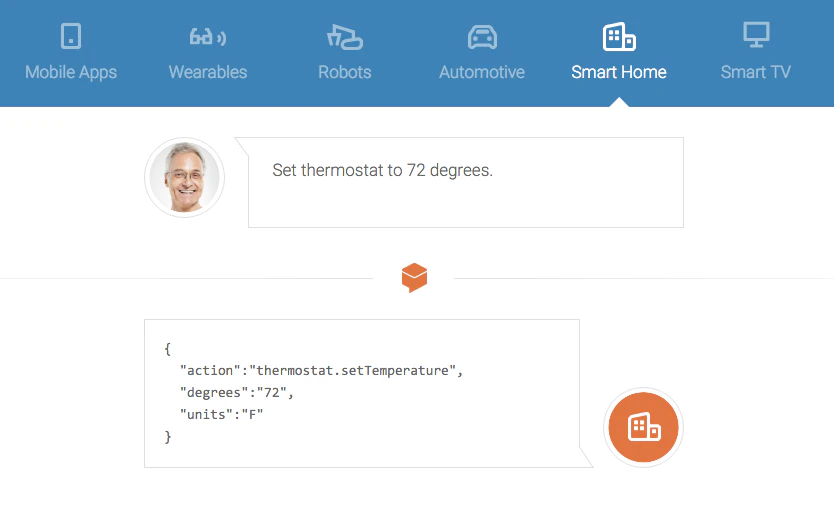The image size is (834, 525).
Task: Open the Robots tab label
Action: point(345,72)
